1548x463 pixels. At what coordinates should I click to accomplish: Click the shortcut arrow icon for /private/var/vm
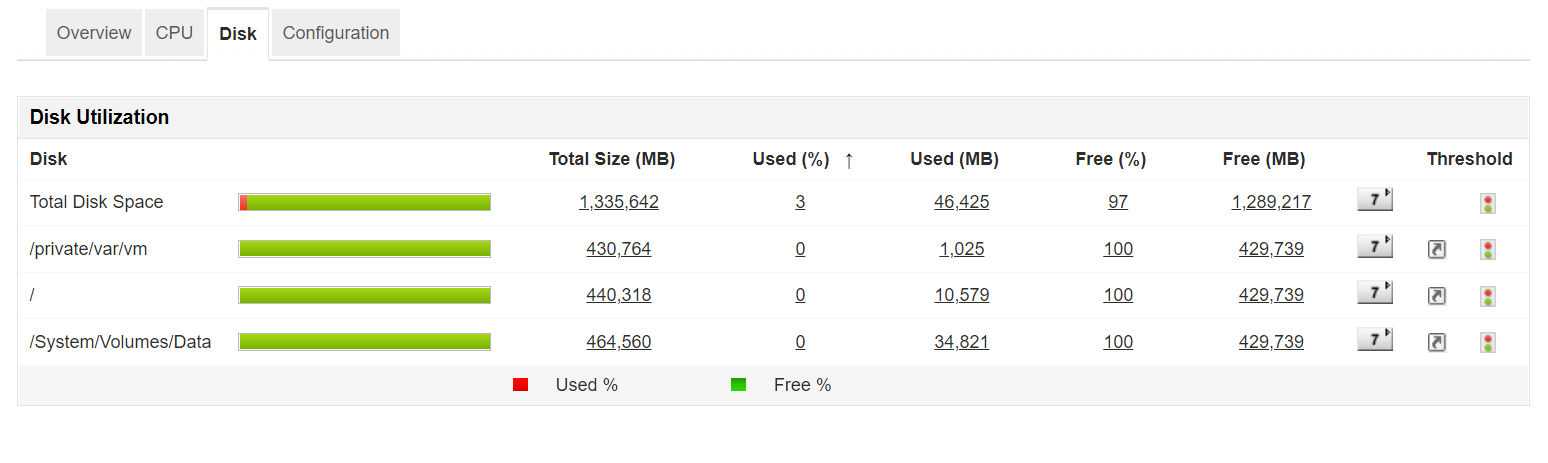pyautogui.click(x=1436, y=249)
